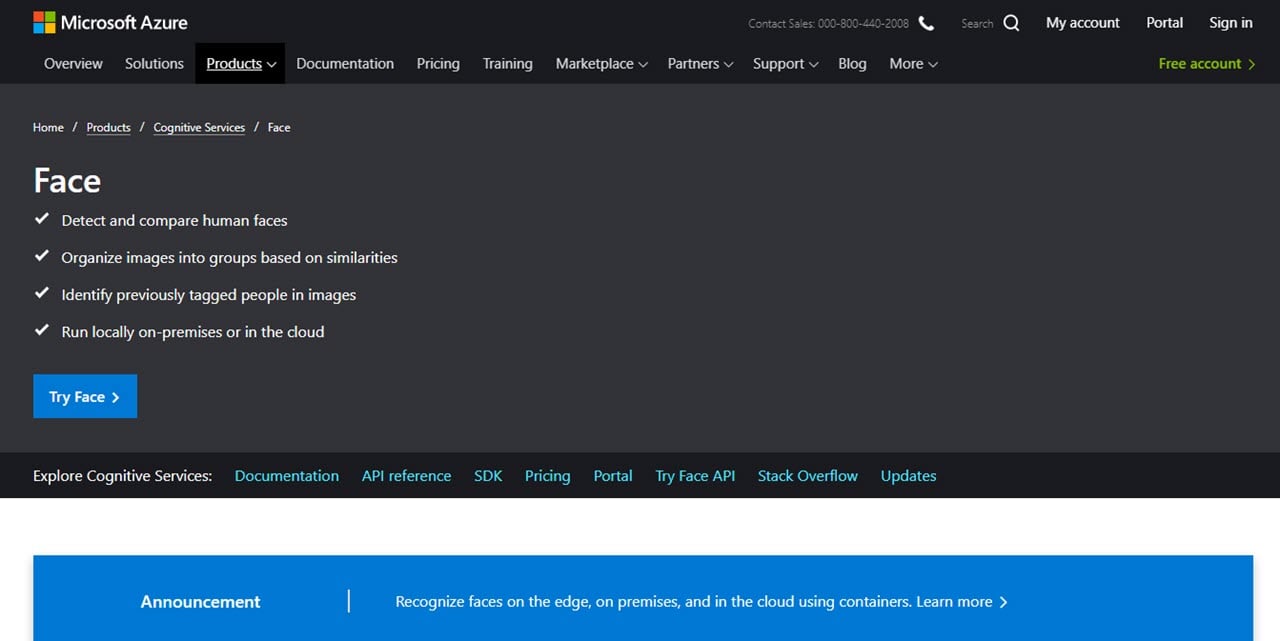Click 'Detect and compare human faces' text
The height and width of the screenshot is (641, 1280).
(x=174, y=220)
